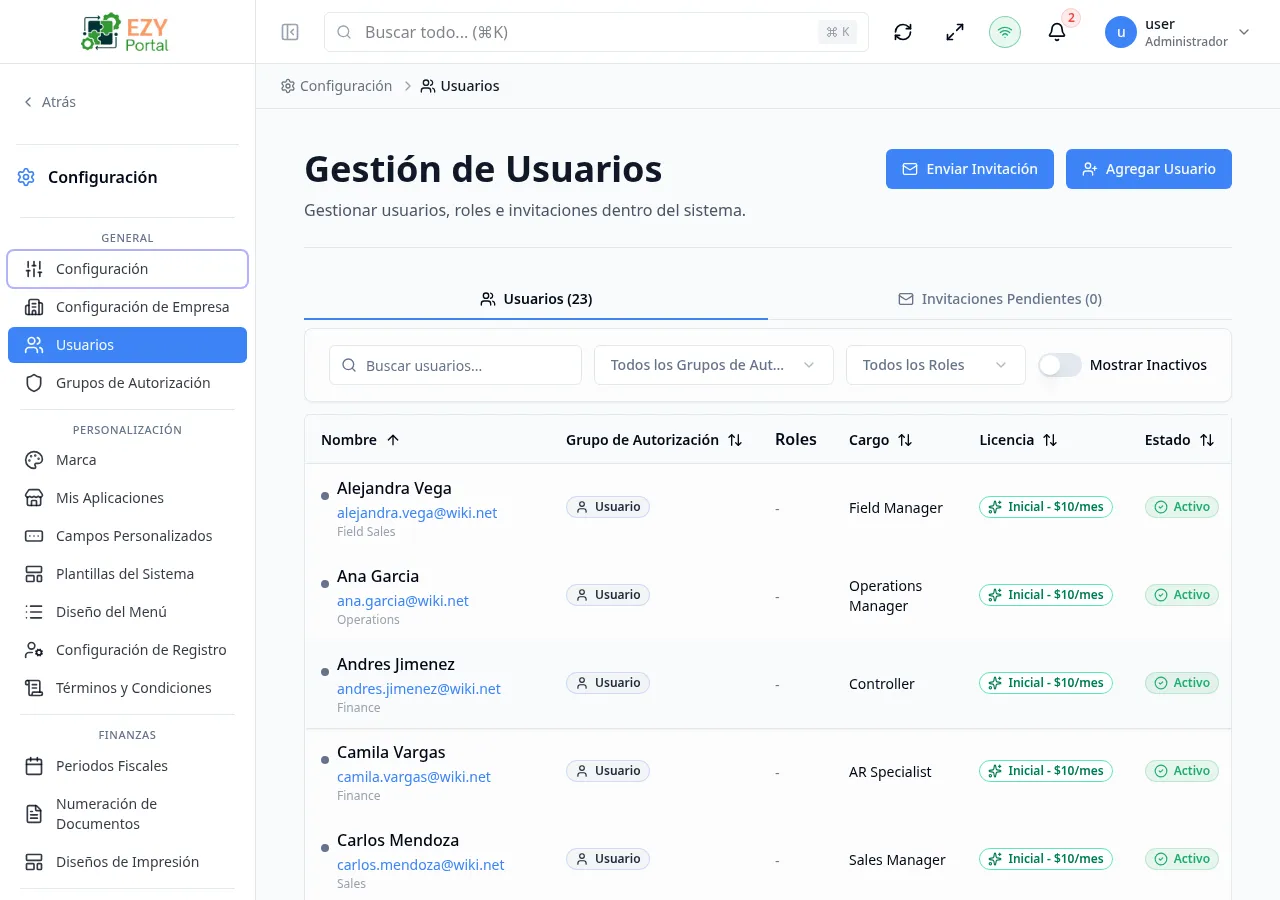Click Alejandra Vega's Usuario group badge
Image resolution: width=1280 pixels, height=900 pixels.
(608, 507)
